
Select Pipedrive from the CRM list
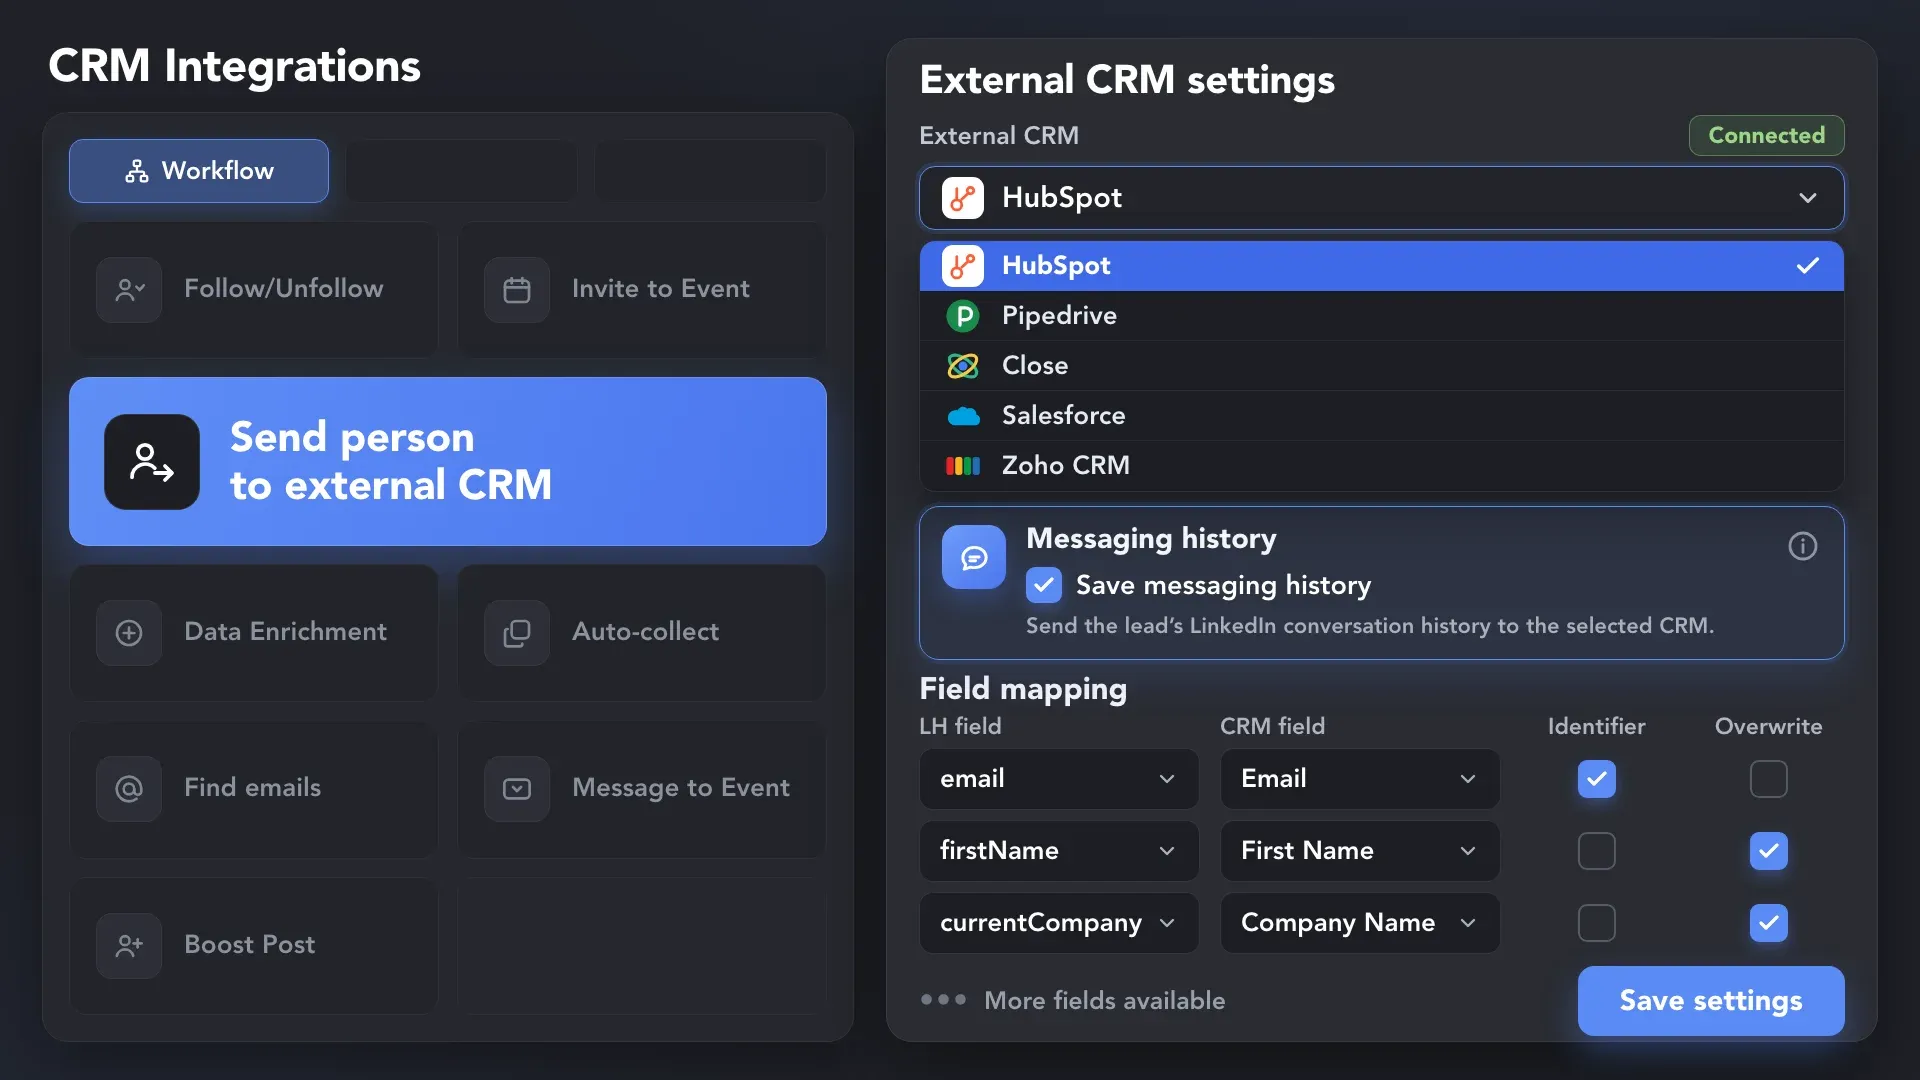tap(1382, 316)
